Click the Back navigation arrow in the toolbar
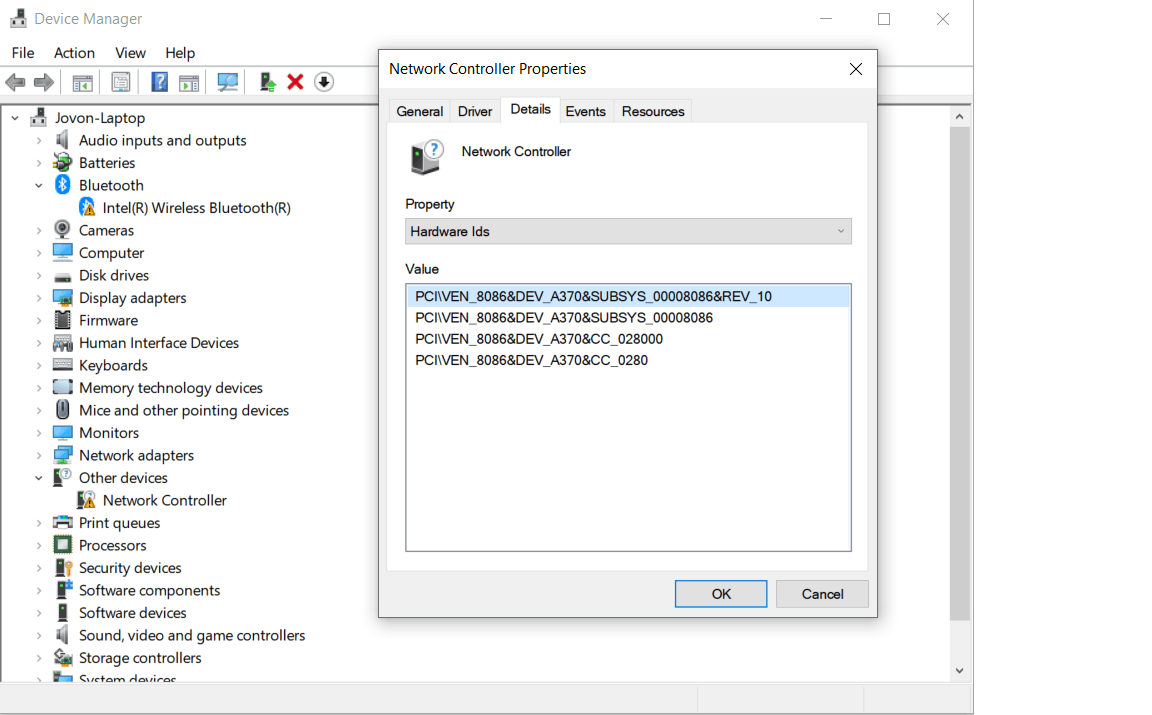1152x715 pixels. pos(16,81)
